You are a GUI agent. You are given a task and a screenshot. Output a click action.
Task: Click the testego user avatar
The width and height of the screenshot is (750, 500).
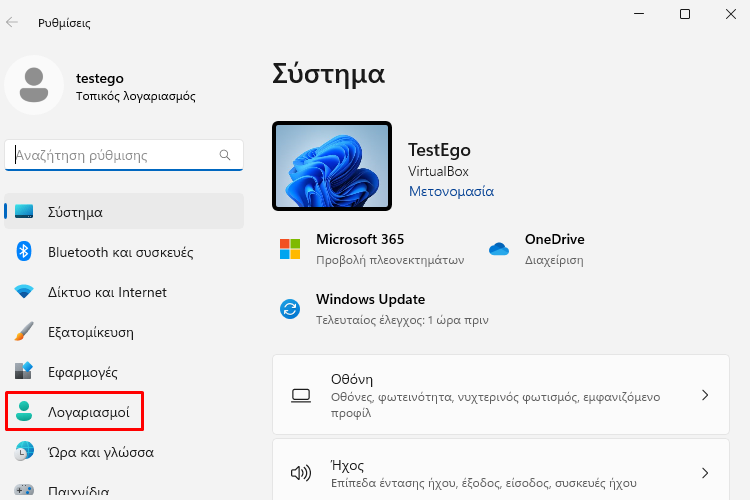(34, 85)
